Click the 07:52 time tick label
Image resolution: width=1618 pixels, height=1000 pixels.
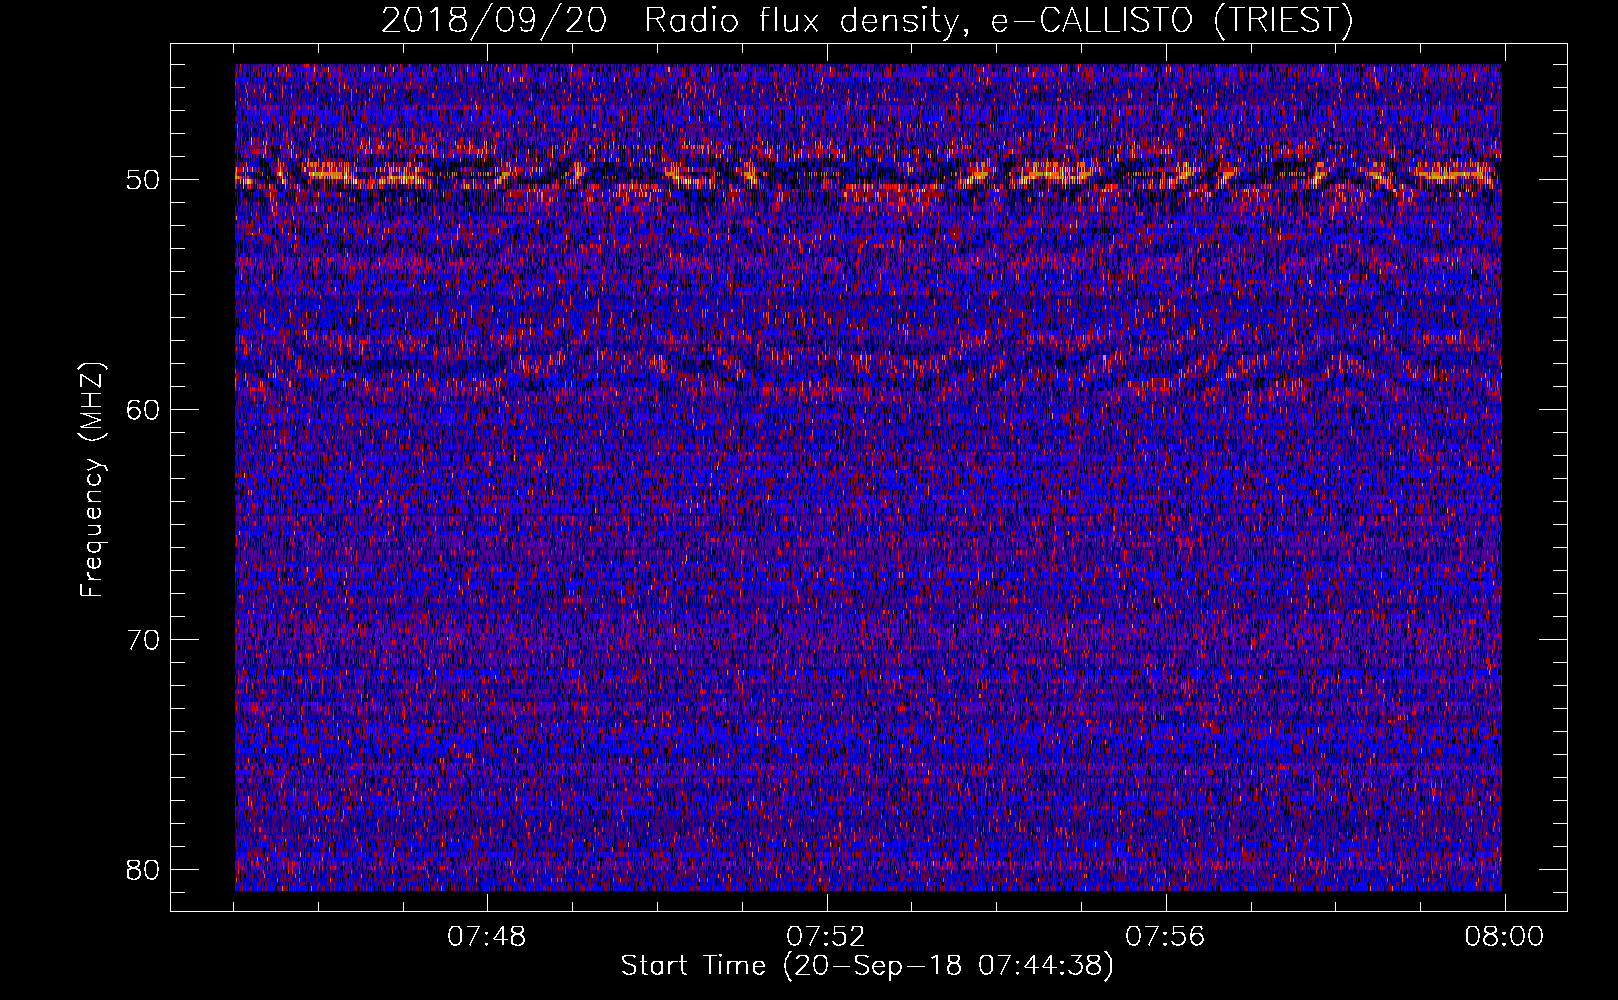(x=825, y=937)
